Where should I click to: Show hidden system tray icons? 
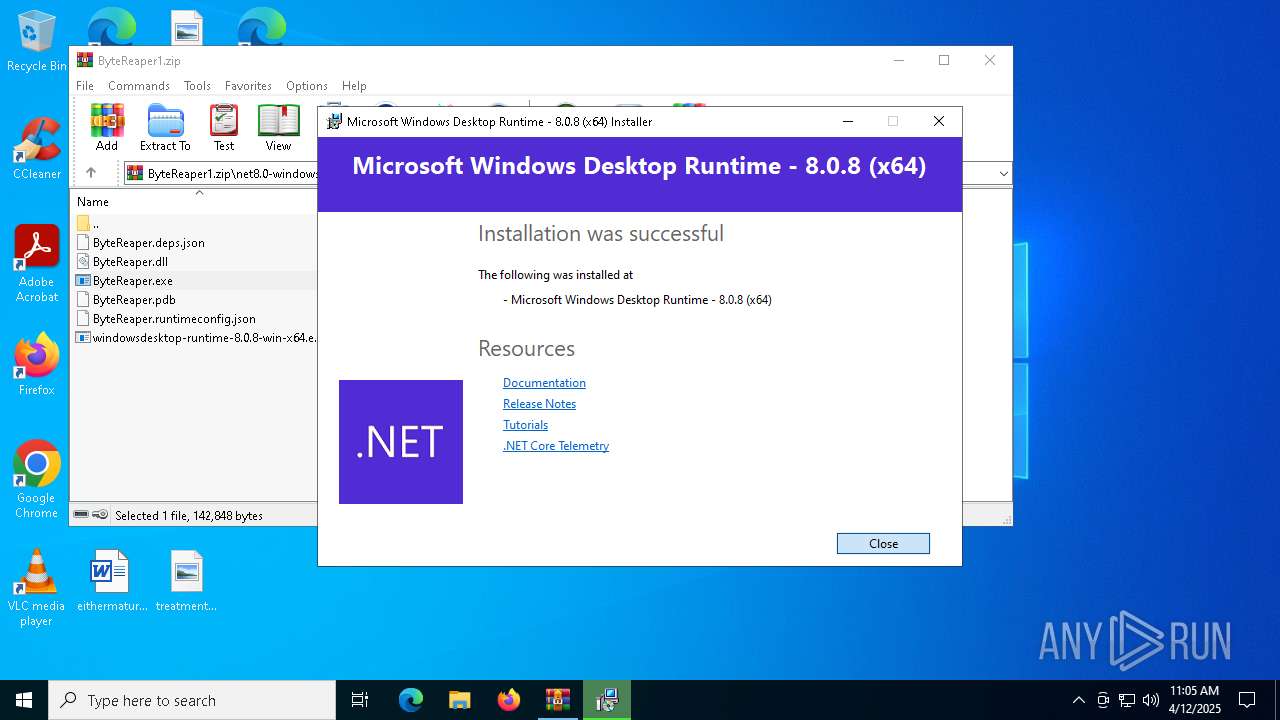[1078, 700]
